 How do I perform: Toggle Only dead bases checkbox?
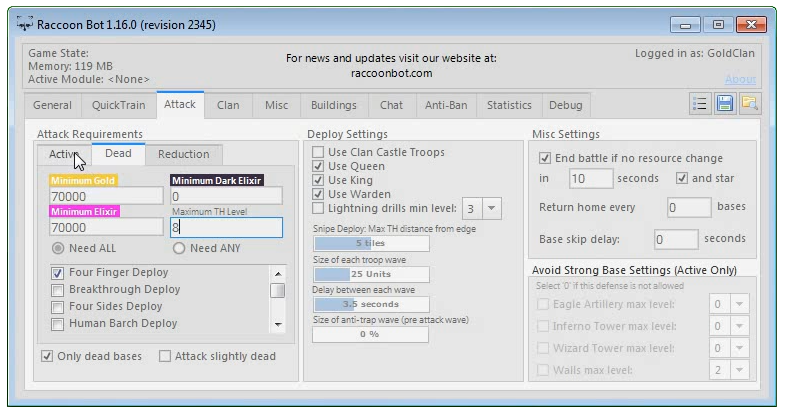[47, 356]
